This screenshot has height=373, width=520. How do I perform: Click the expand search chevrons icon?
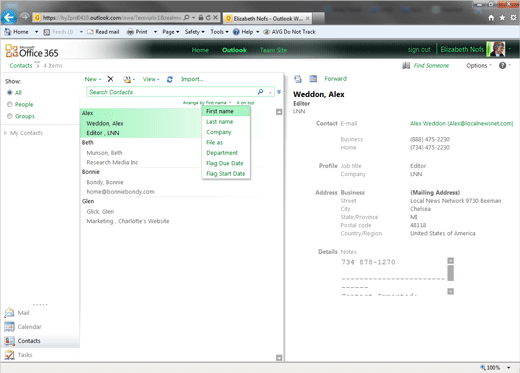[279, 92]
